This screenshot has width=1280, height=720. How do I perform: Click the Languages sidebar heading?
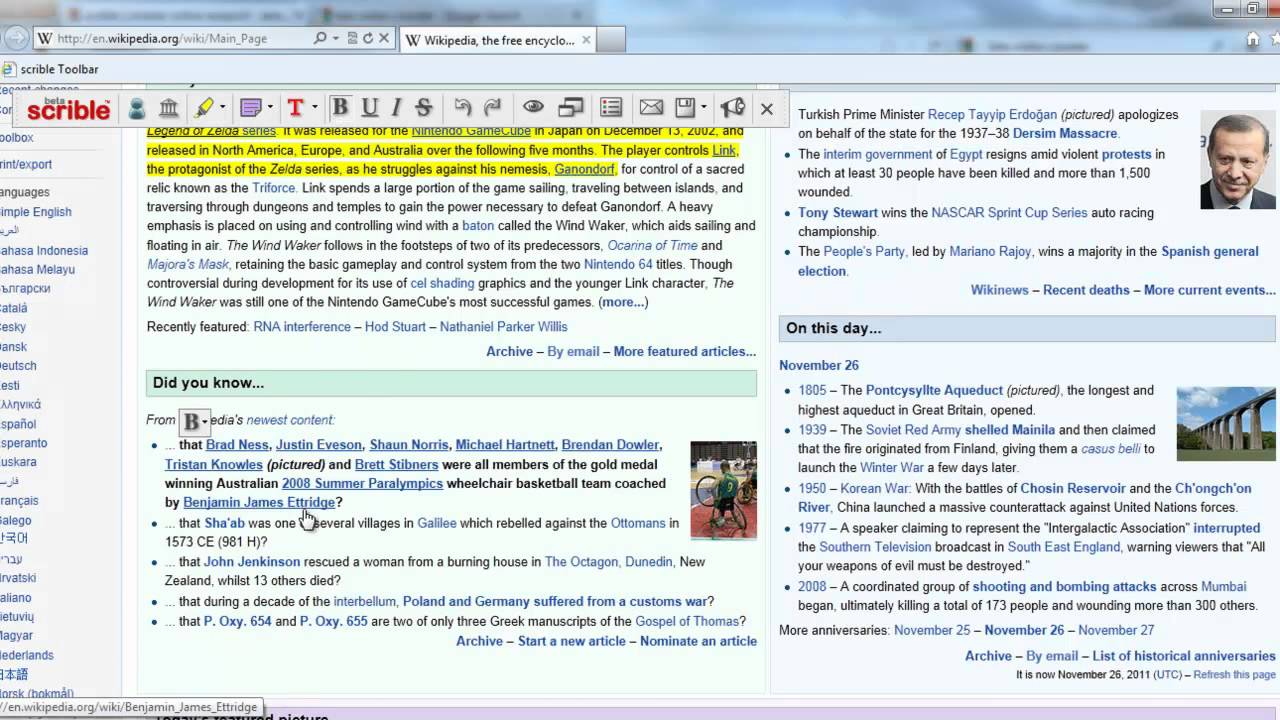pos(25,192)
